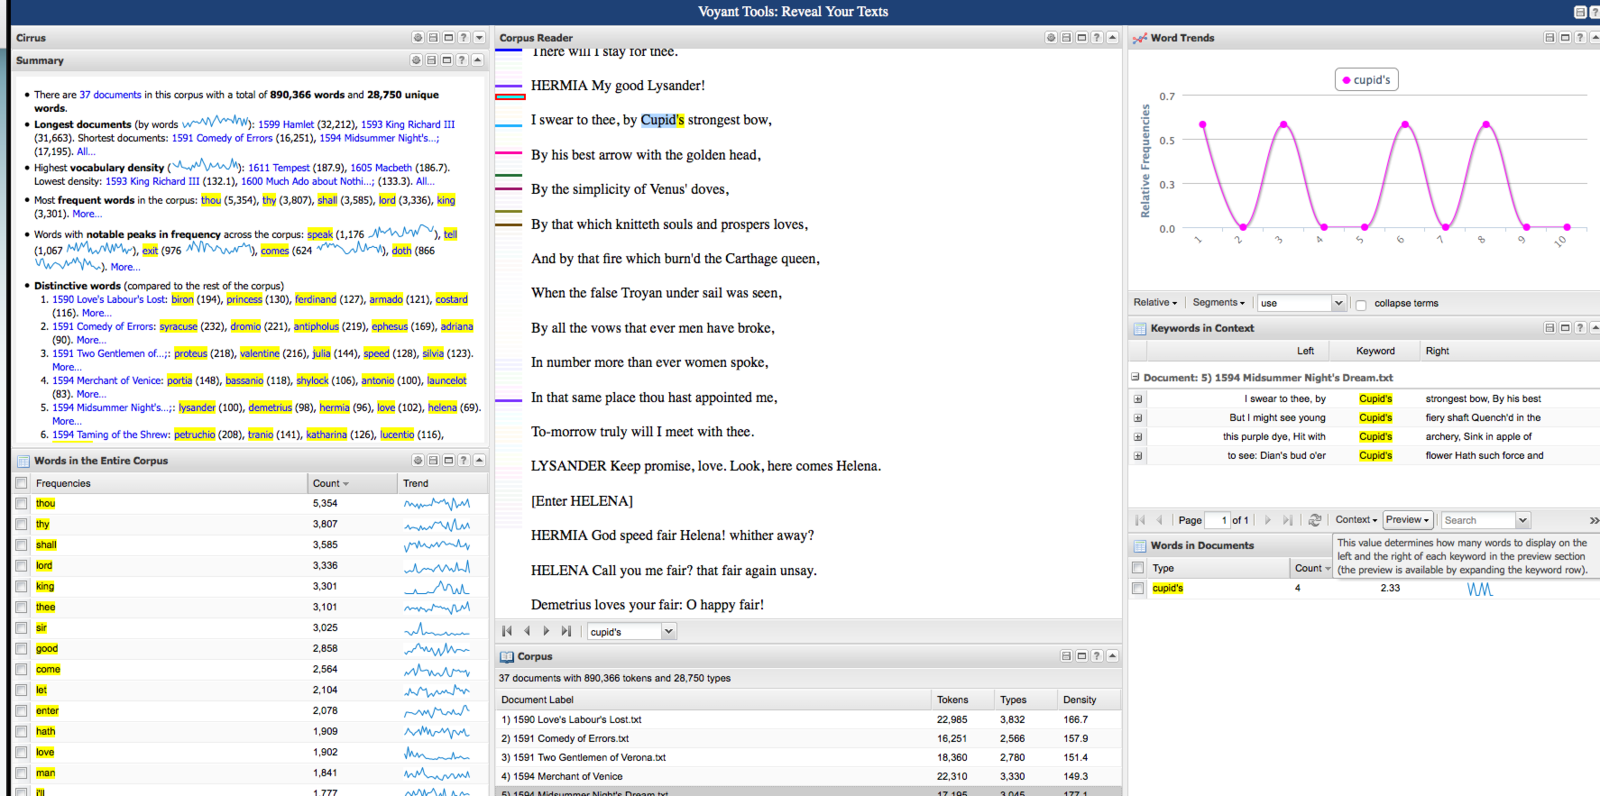Enable the 'collapse terms' checkbox
The width and height of the screenshot is (1600, 796).
(1361, 304)
